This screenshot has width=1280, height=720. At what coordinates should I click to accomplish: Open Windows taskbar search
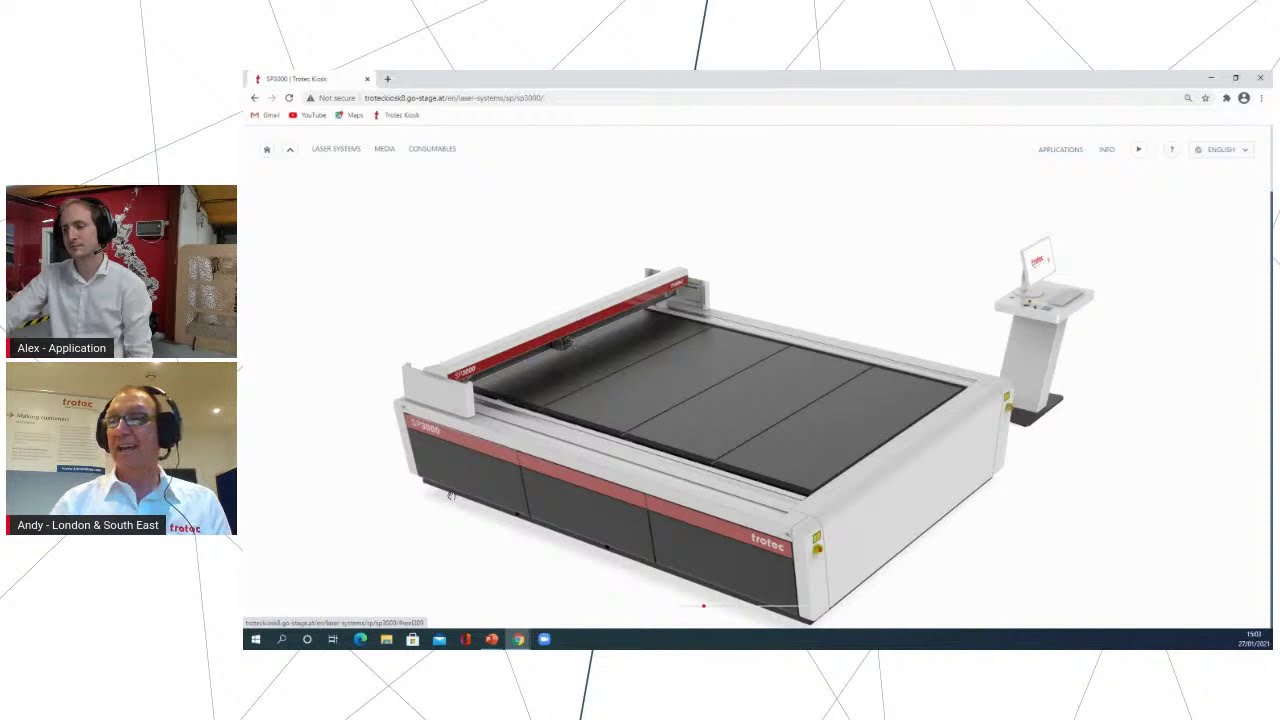pyautogui.click(x=282, y=639)
